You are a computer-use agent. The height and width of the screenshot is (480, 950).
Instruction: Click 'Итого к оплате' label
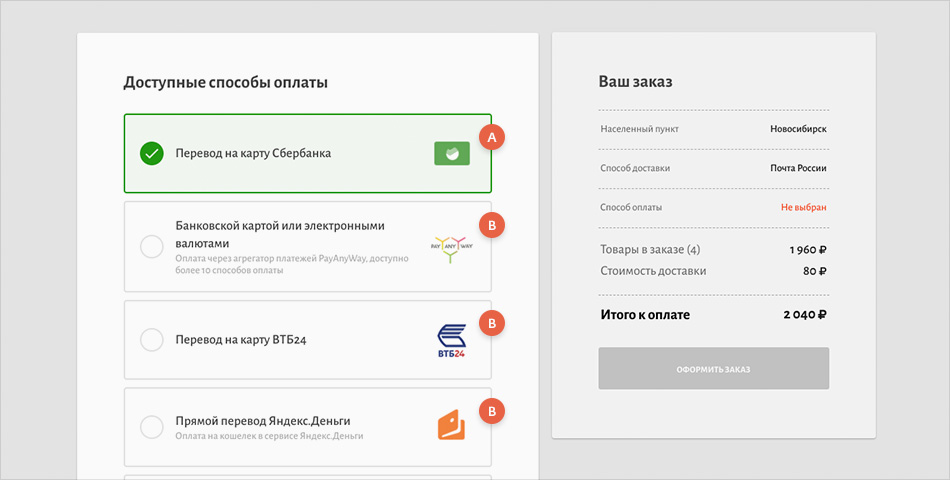[645, 315]
